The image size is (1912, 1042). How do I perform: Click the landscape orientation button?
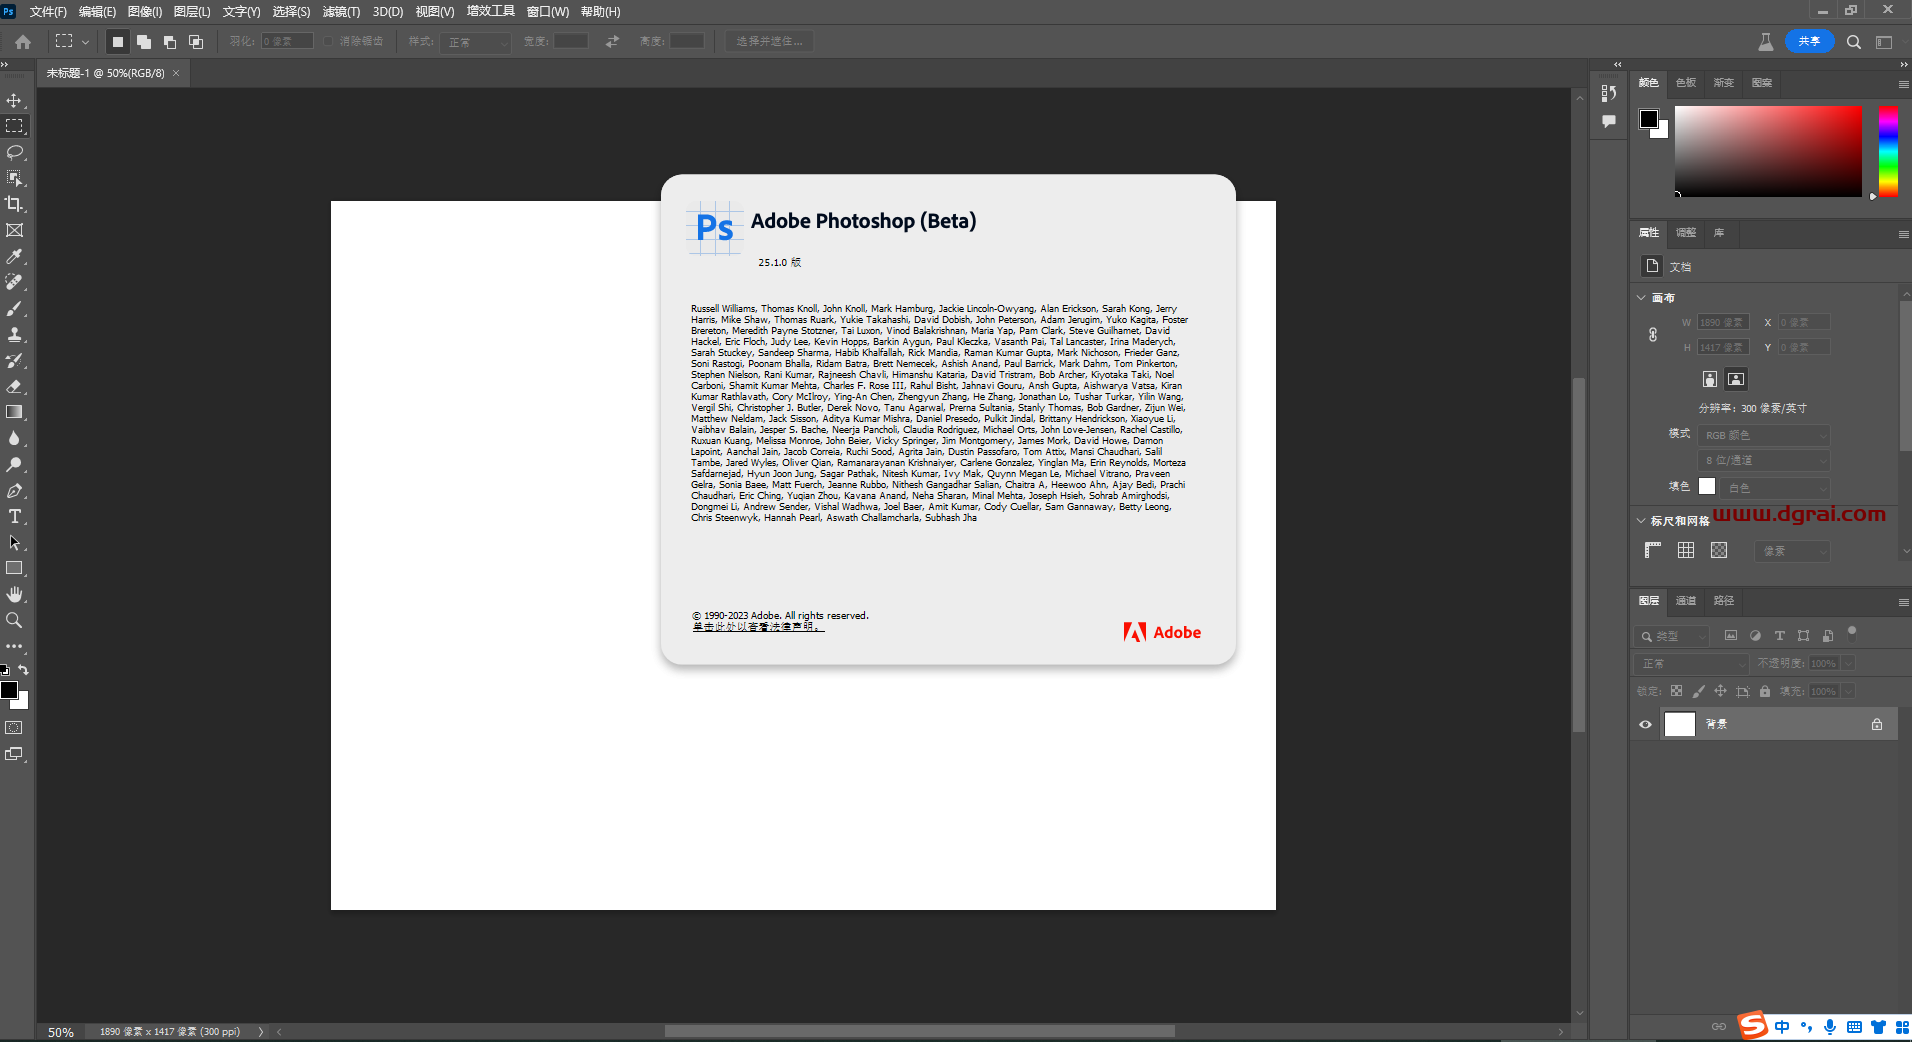(1736, 379)
